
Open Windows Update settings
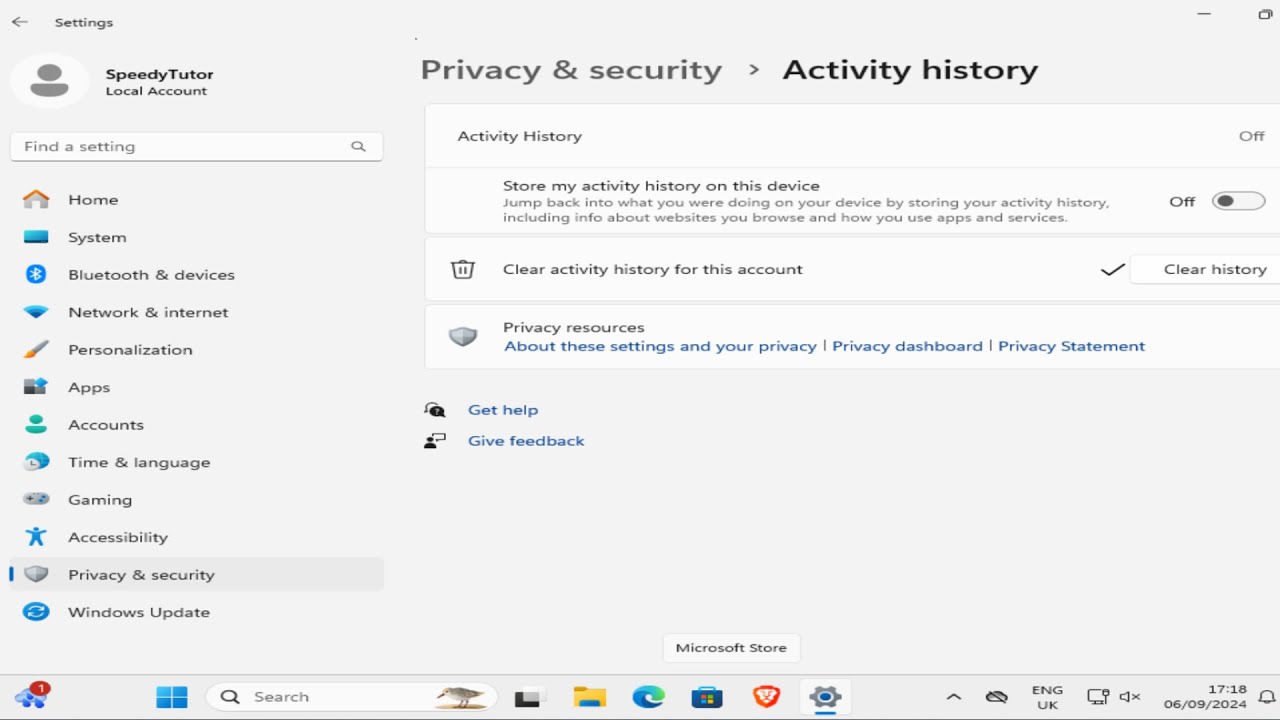pos(197,612)
